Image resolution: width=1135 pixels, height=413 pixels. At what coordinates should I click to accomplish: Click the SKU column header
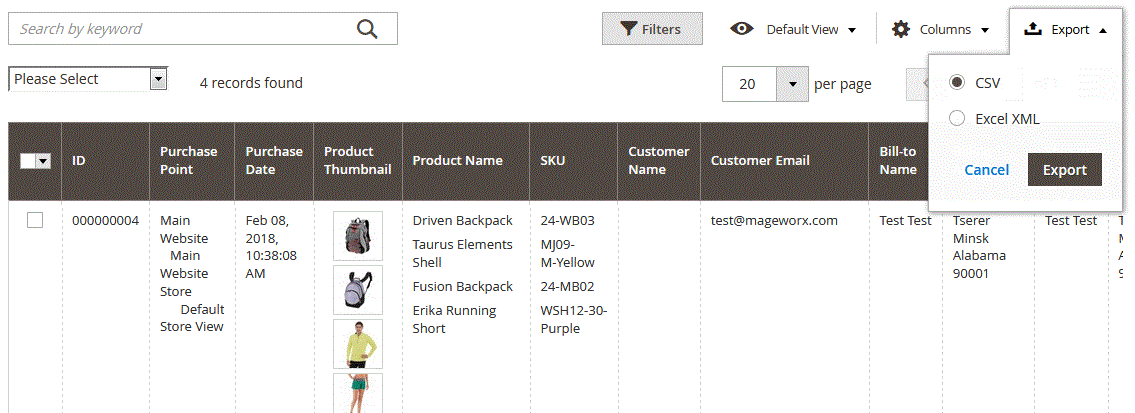coord(573,161)
